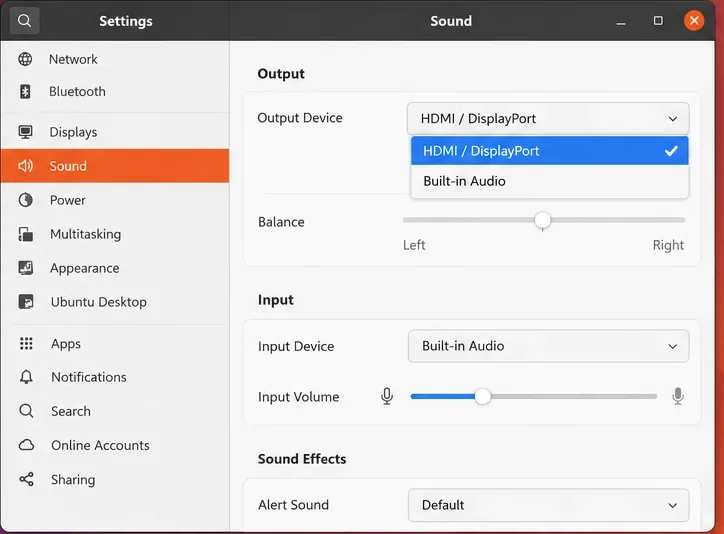Click the Input Volume slider handle
This screenshot has height=534, width=724.
[483, 396]
